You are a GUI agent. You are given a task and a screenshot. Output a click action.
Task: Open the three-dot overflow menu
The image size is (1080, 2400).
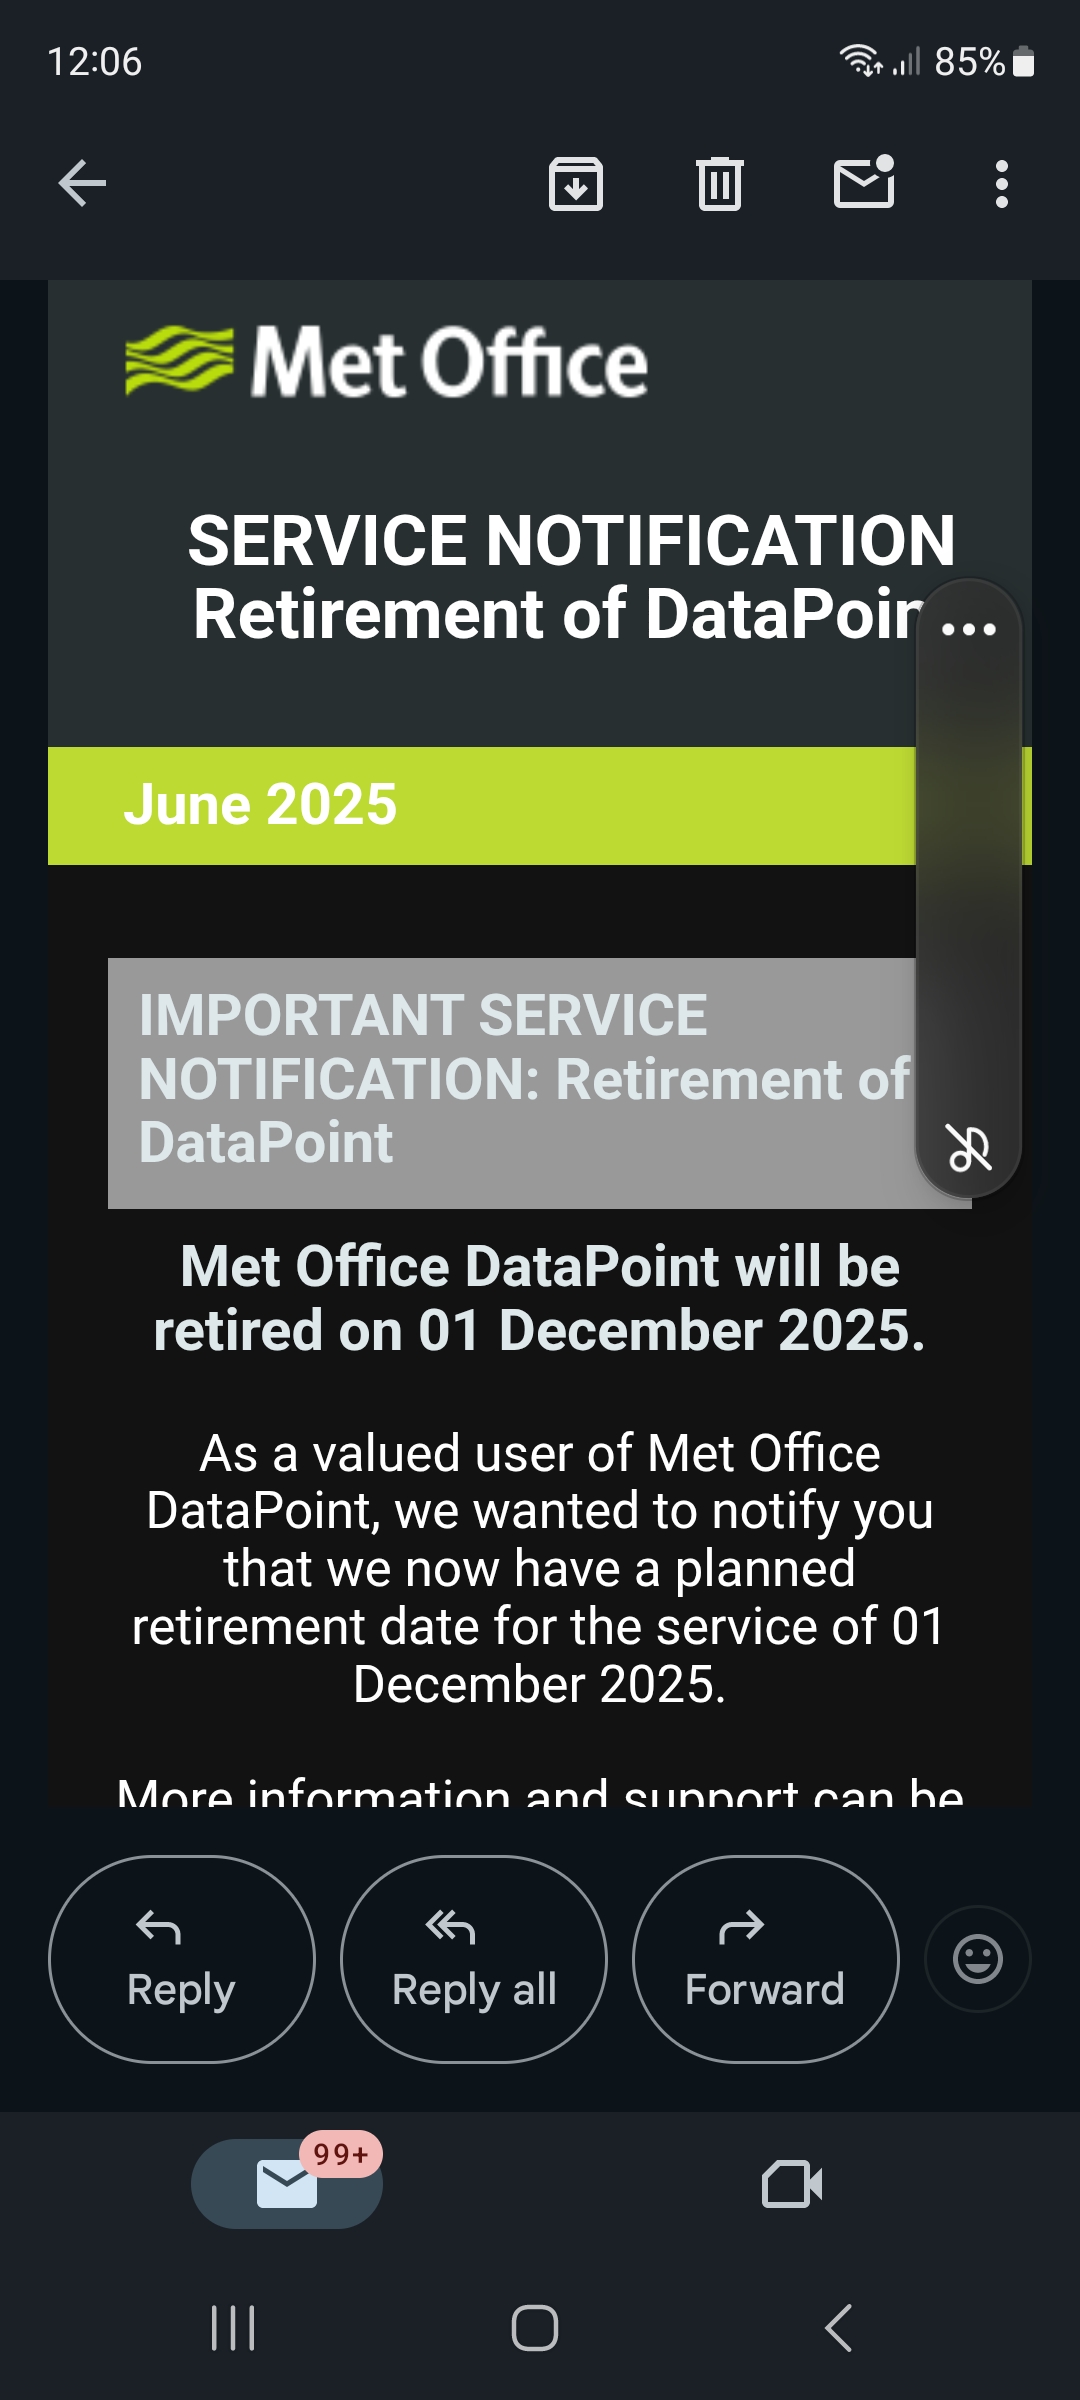point(1002,184)
